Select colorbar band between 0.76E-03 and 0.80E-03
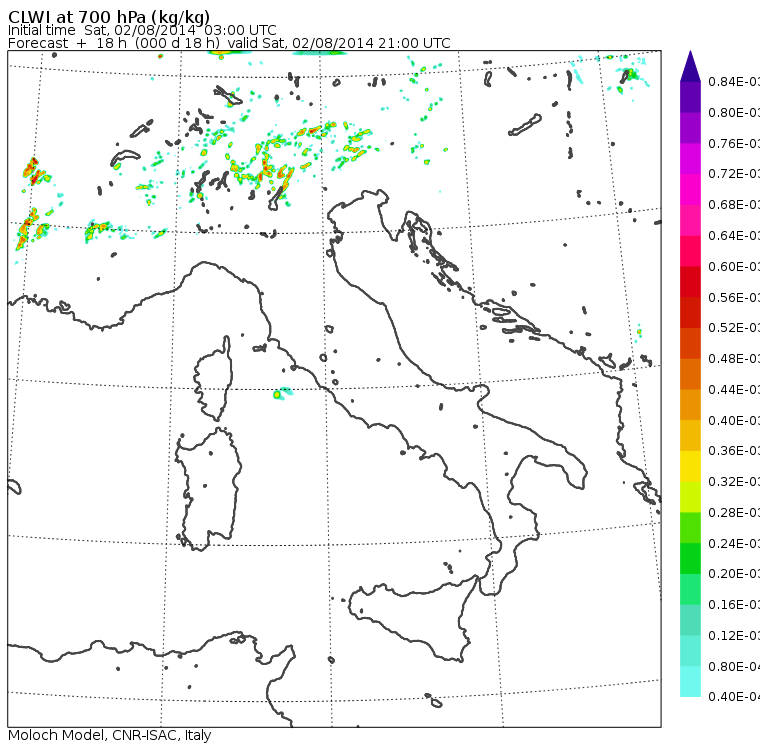The height and width of the screenshot is (749, 760). pos(690,128)
